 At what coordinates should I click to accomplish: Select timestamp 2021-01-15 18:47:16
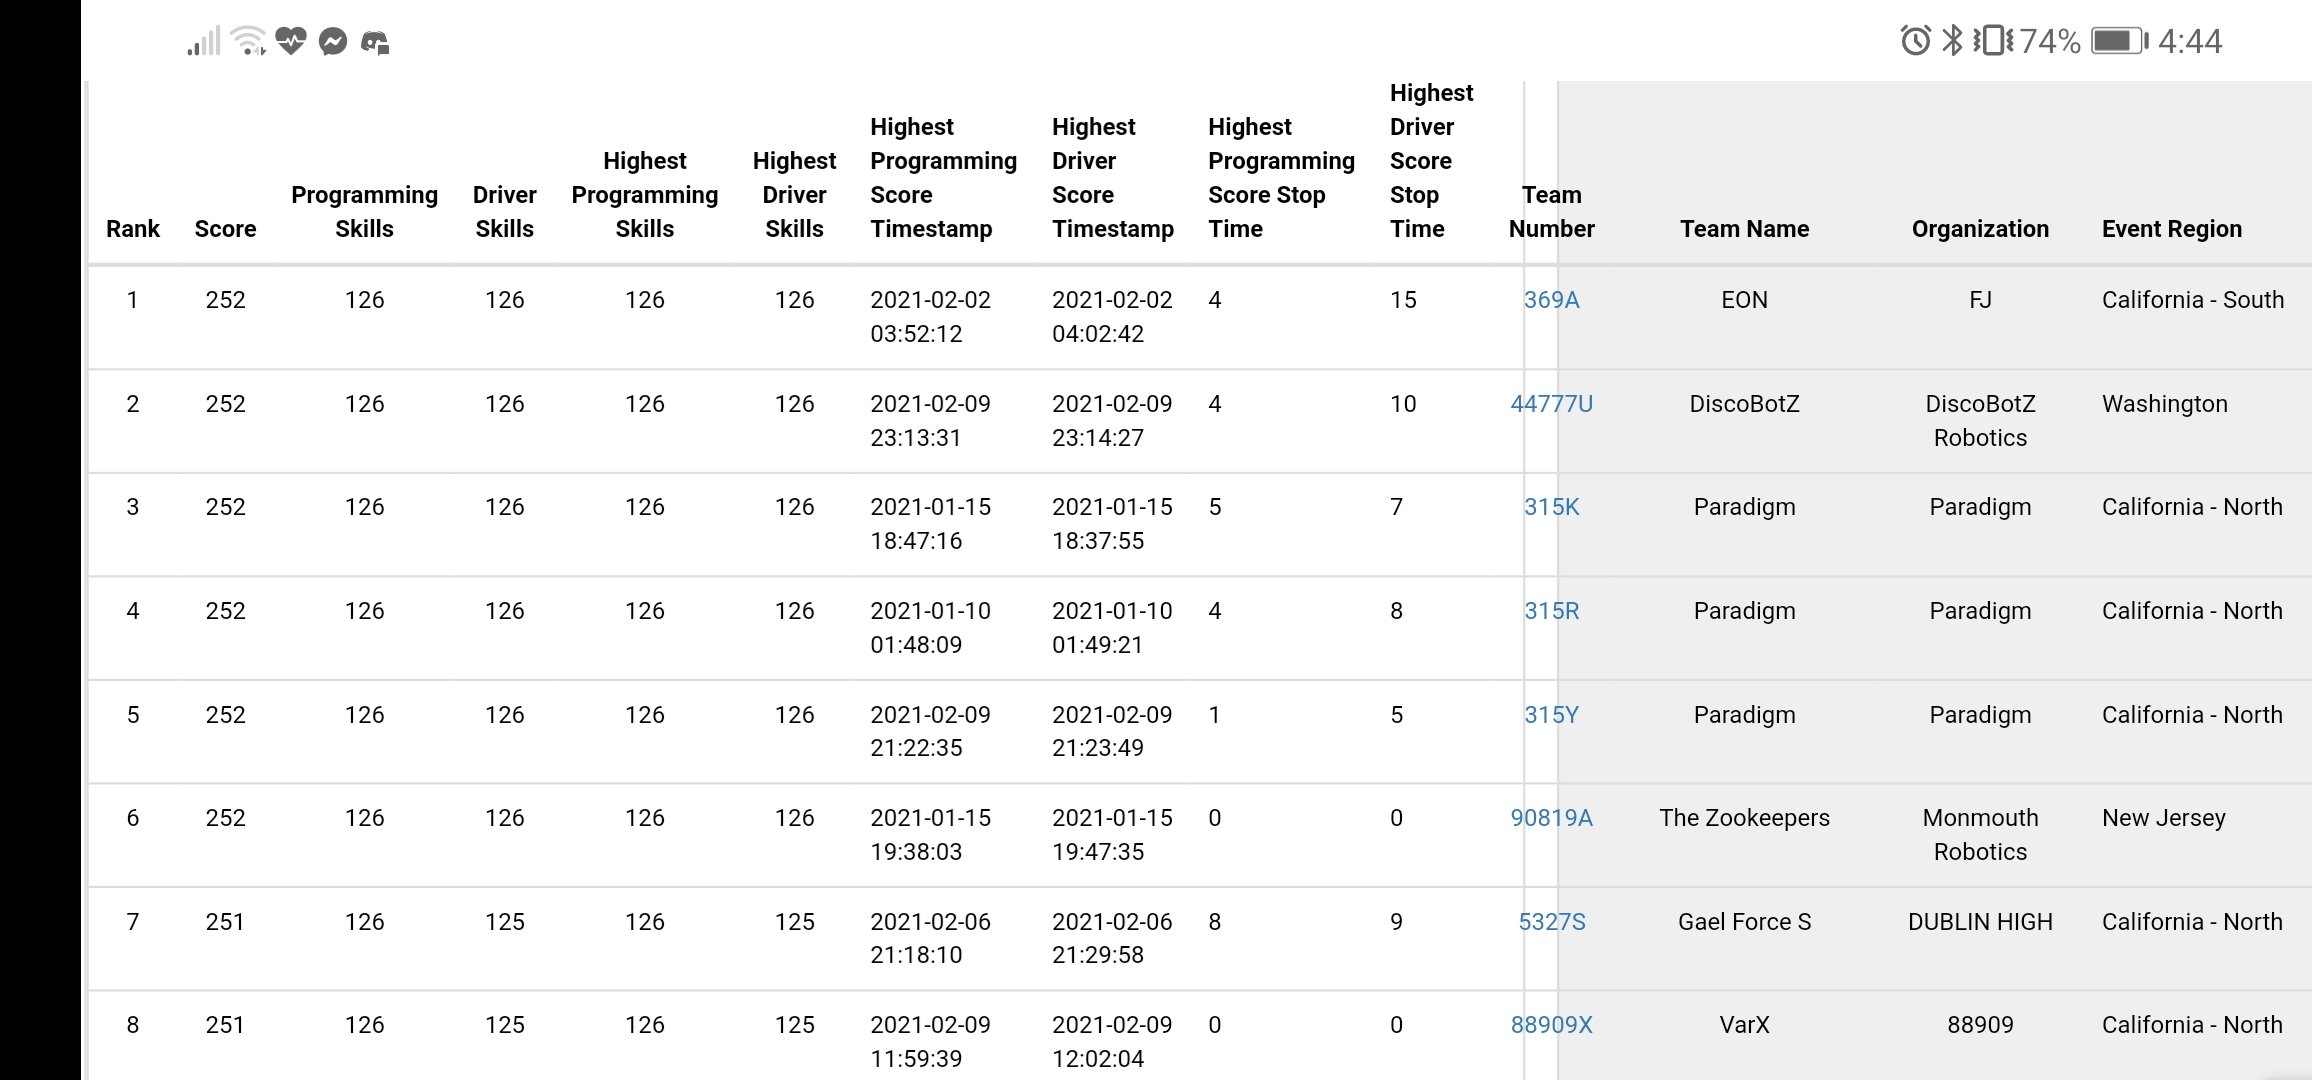click(930, 524)
